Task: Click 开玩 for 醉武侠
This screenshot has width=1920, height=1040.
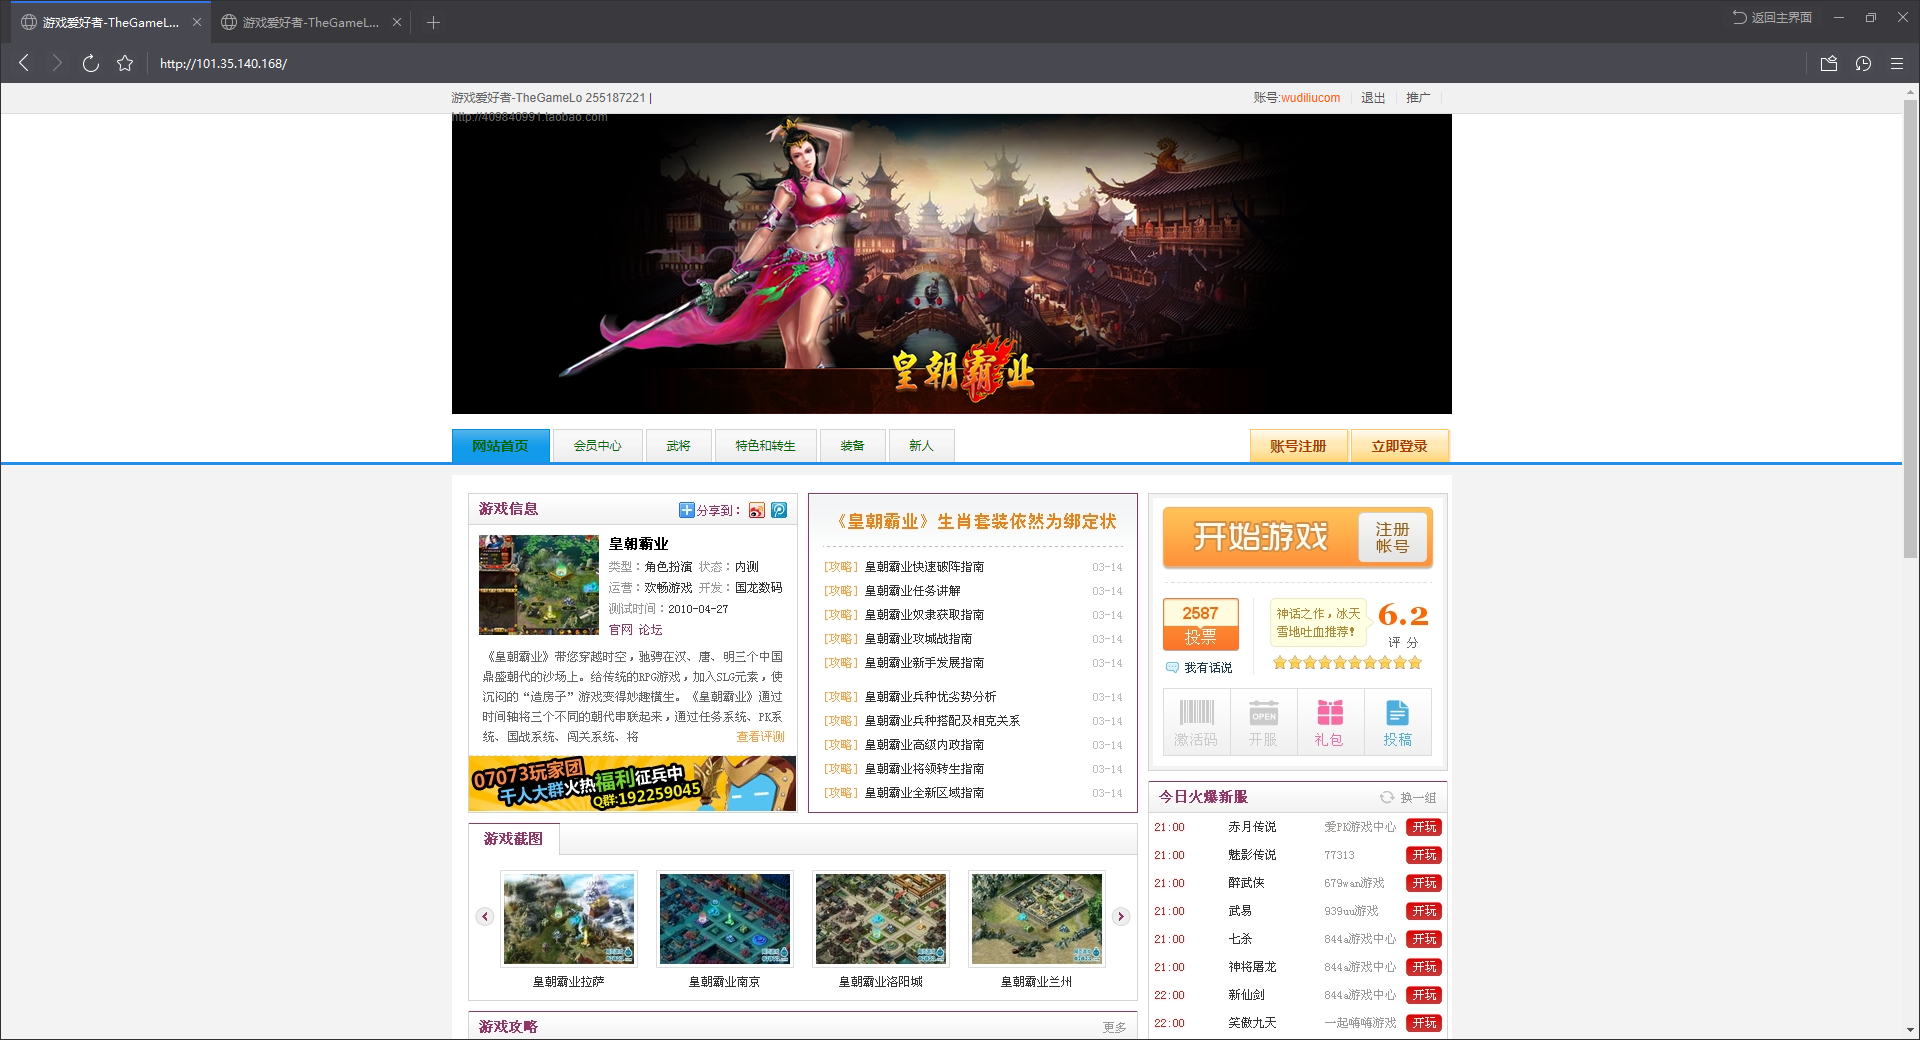Action: pos(1424,883)
